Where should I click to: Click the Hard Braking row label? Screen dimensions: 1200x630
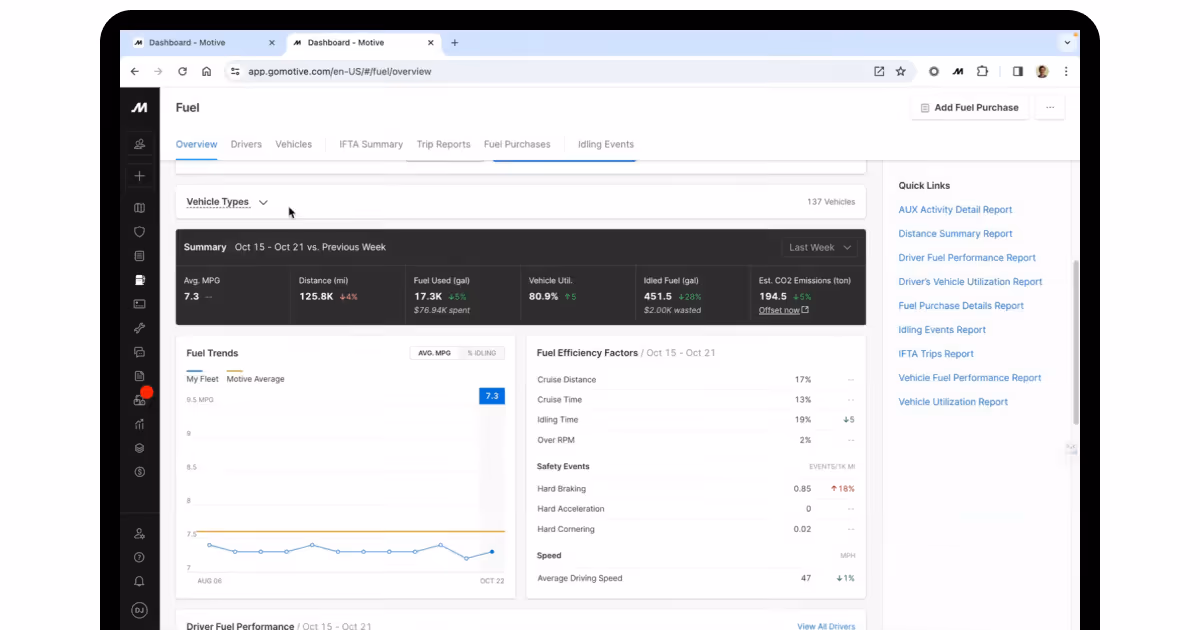pos(561,489)
